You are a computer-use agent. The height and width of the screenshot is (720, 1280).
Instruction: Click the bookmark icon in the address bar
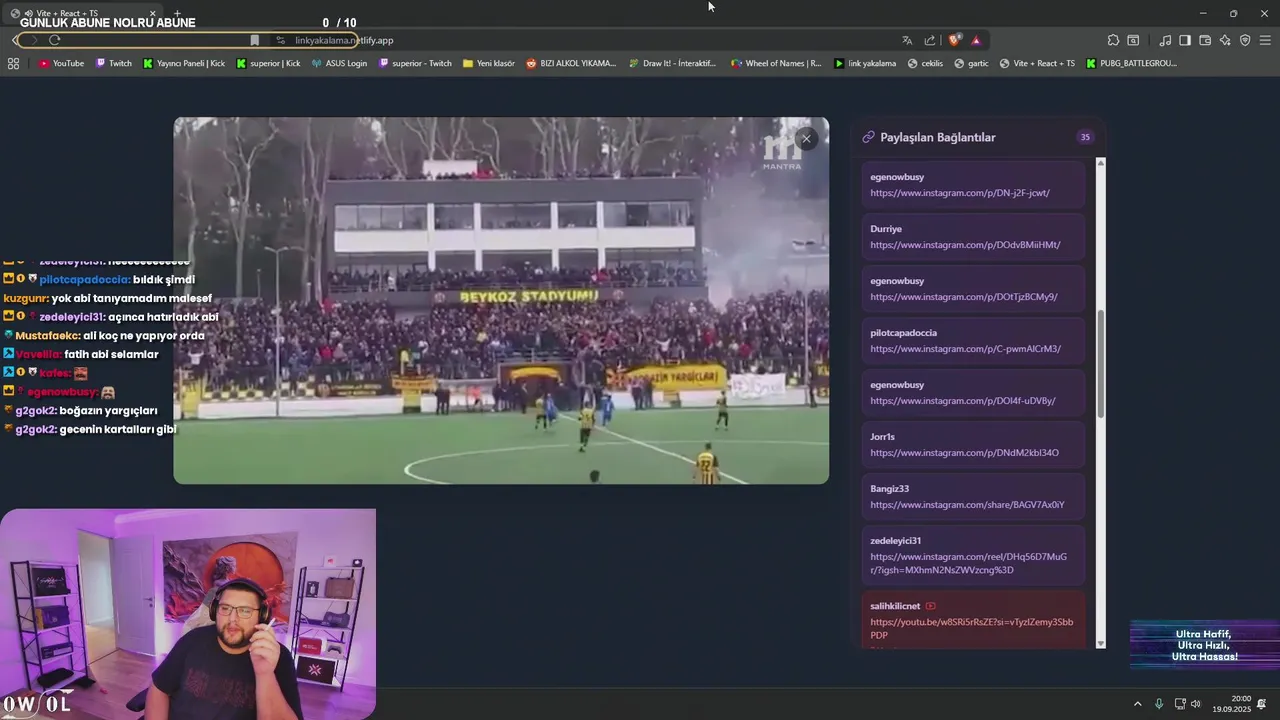pos(255,40)
